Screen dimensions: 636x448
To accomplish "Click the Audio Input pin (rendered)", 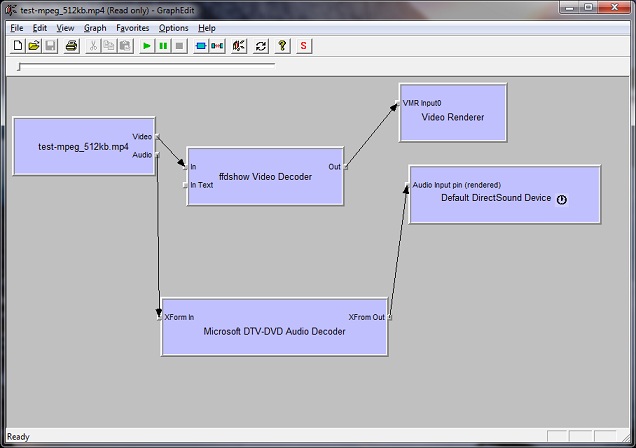I will tap(407, 185).
